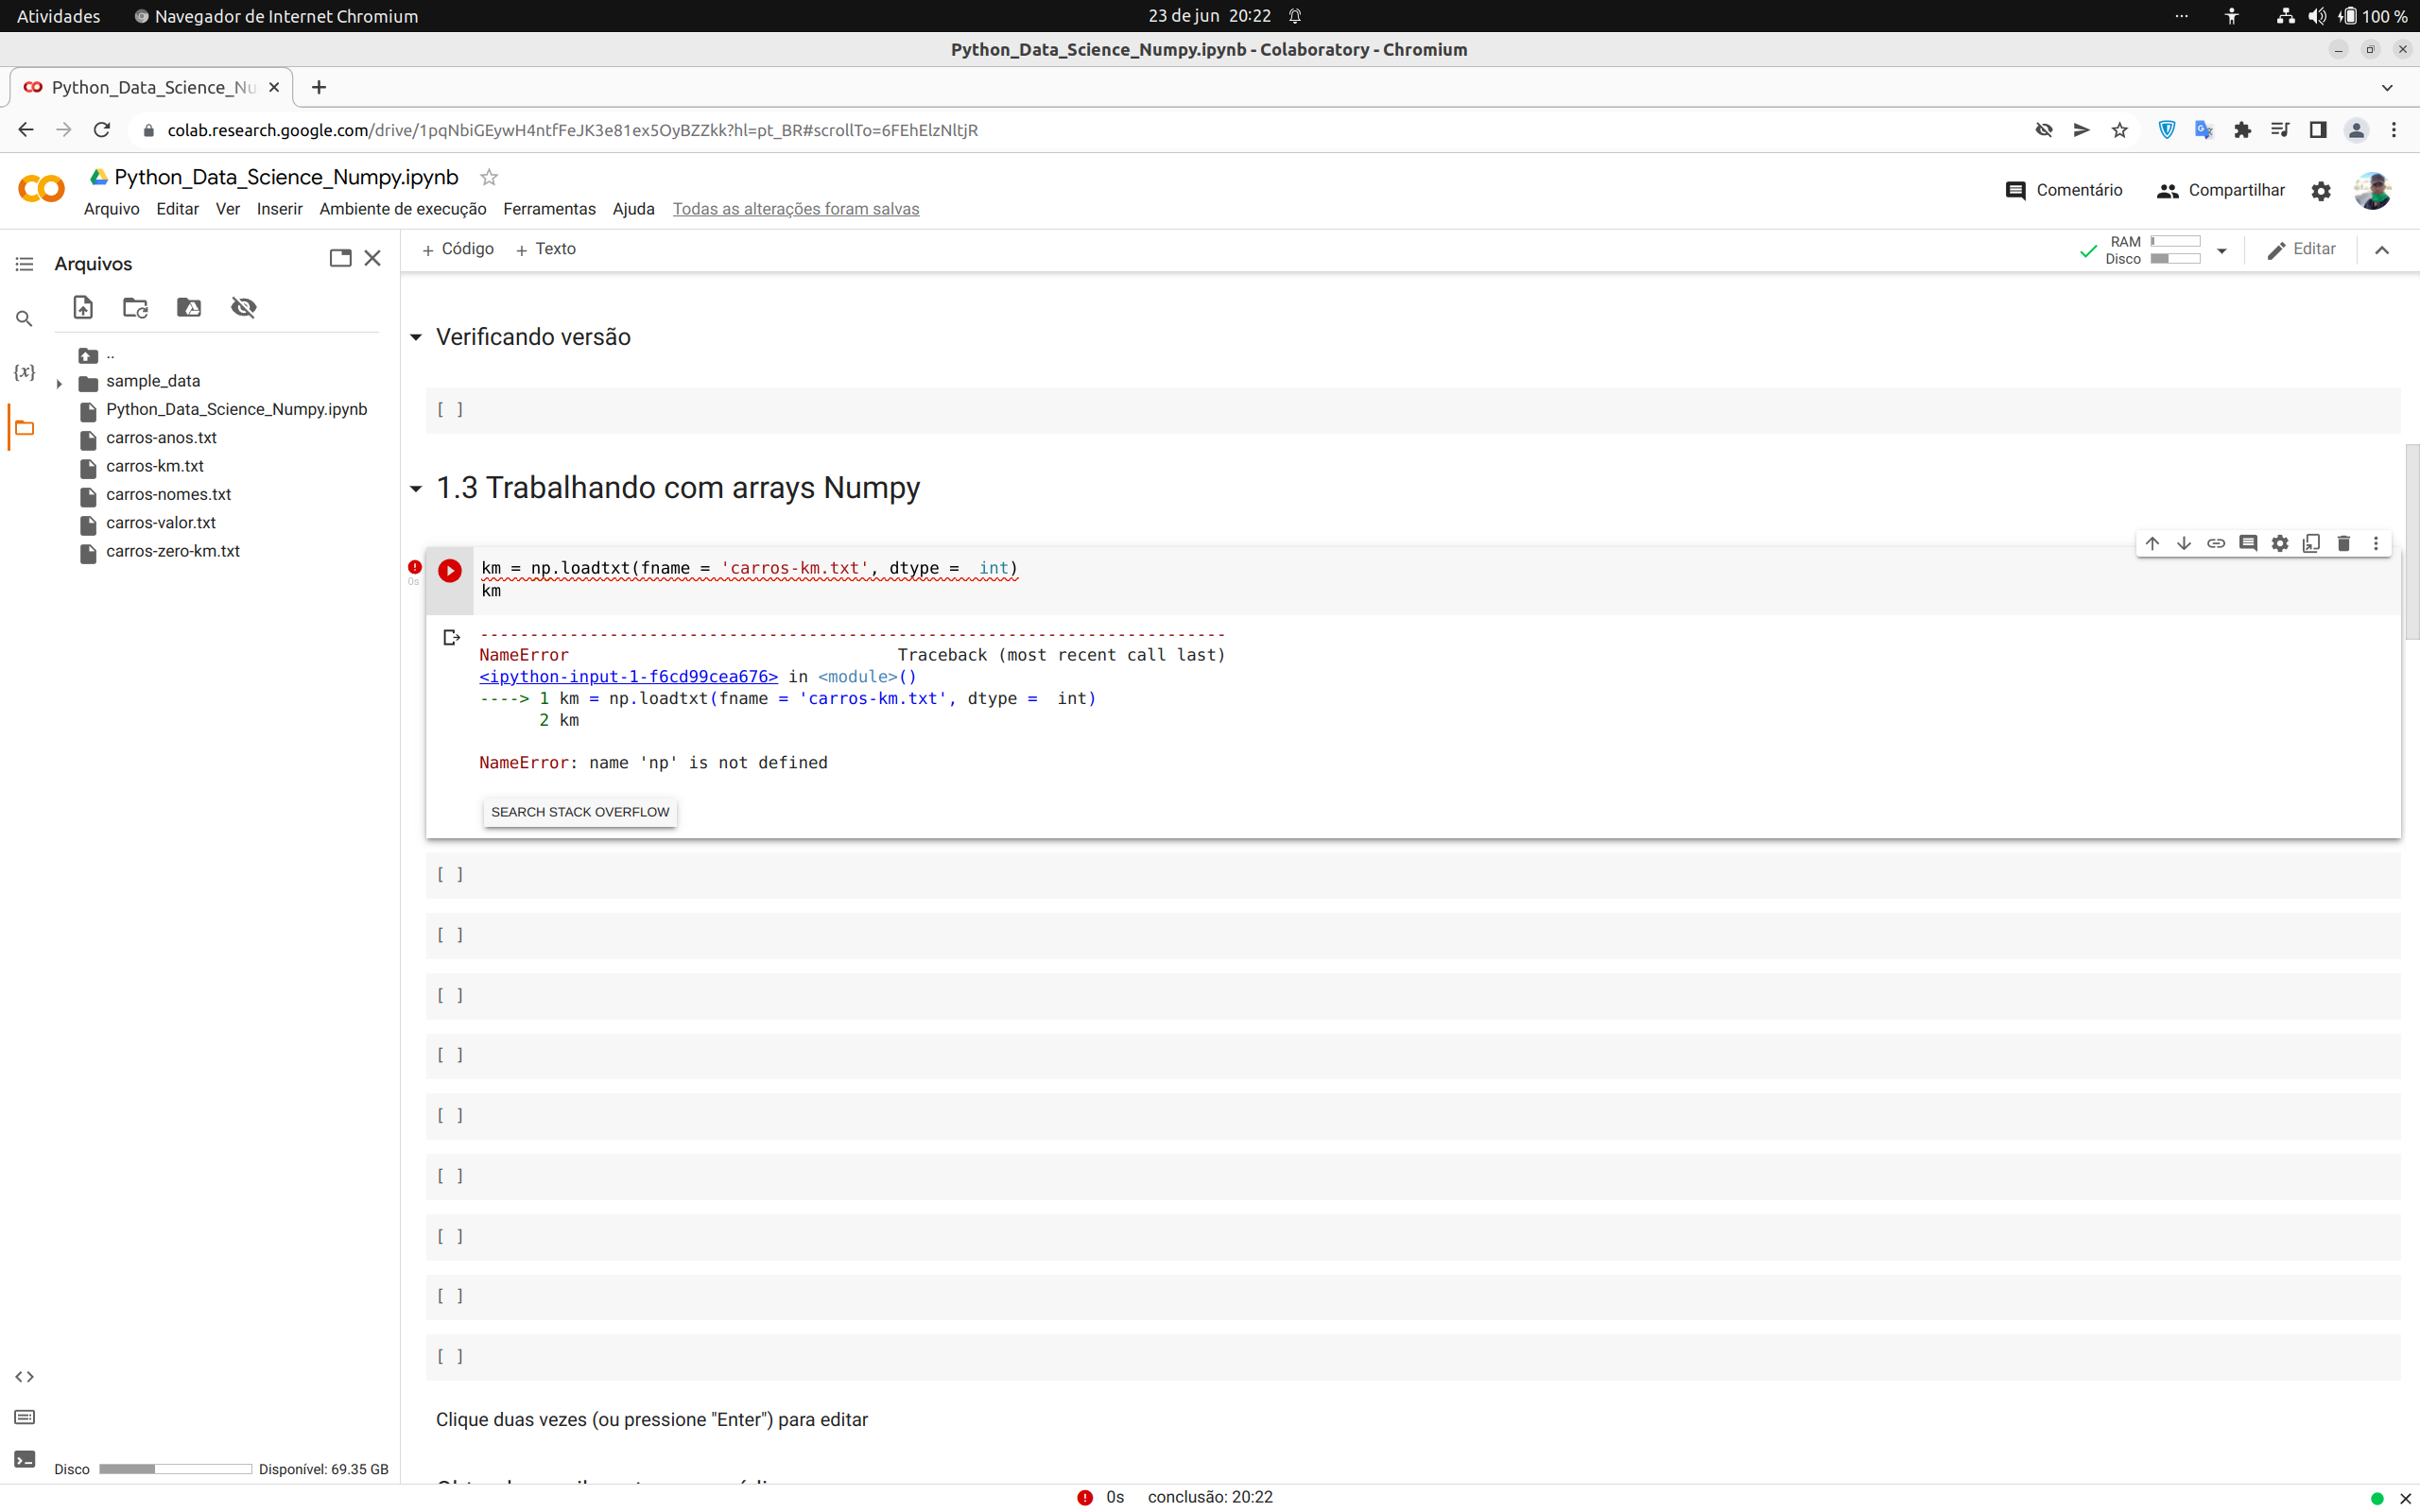2420x1512 pixels.
Task: Open Colab settings gear icon
Action: (2321, 191)
